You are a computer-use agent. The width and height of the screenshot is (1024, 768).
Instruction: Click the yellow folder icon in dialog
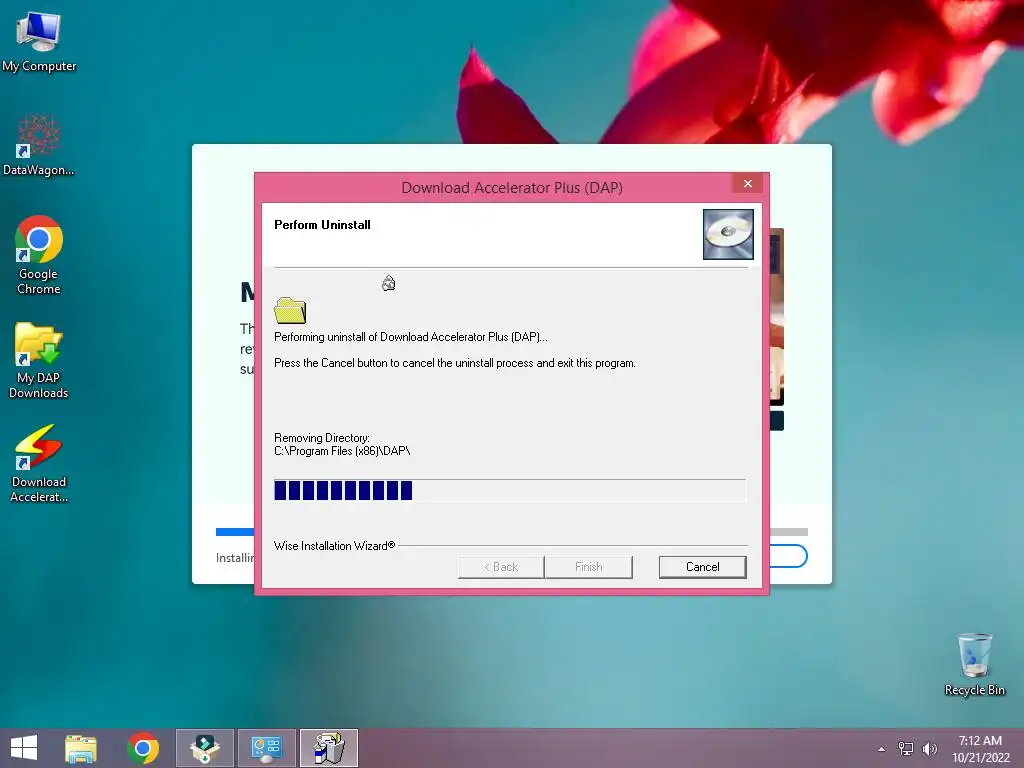pos(290,311)
